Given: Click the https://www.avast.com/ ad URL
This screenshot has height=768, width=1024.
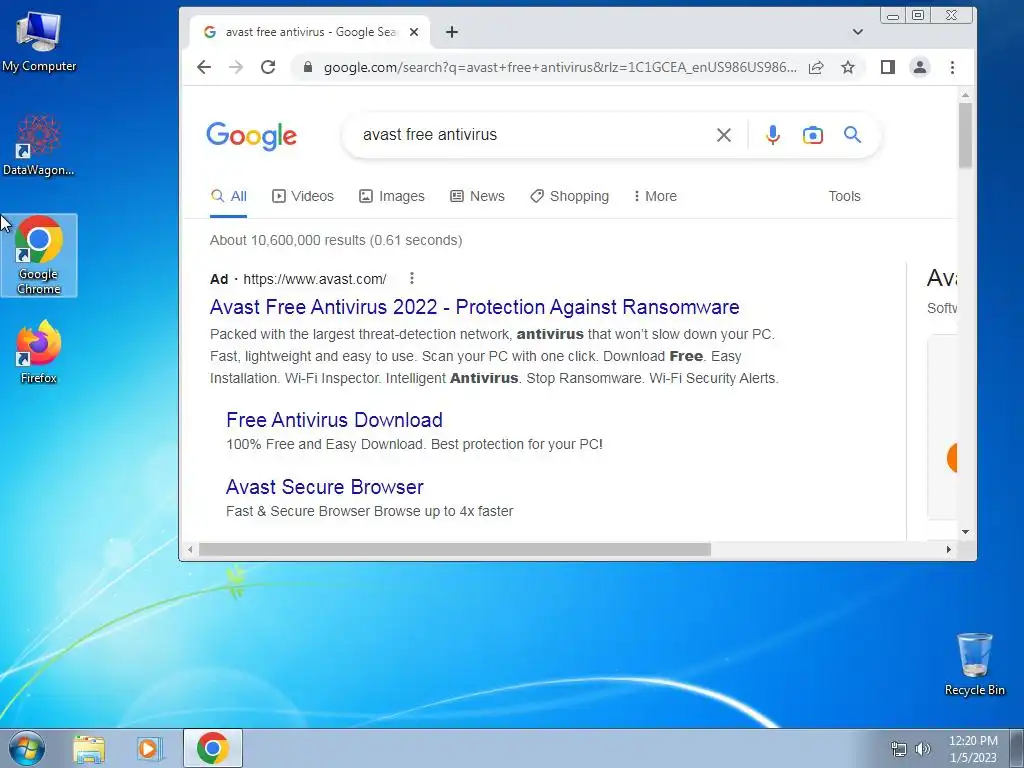Looking at the screenshot, I should tap(315, 279).
